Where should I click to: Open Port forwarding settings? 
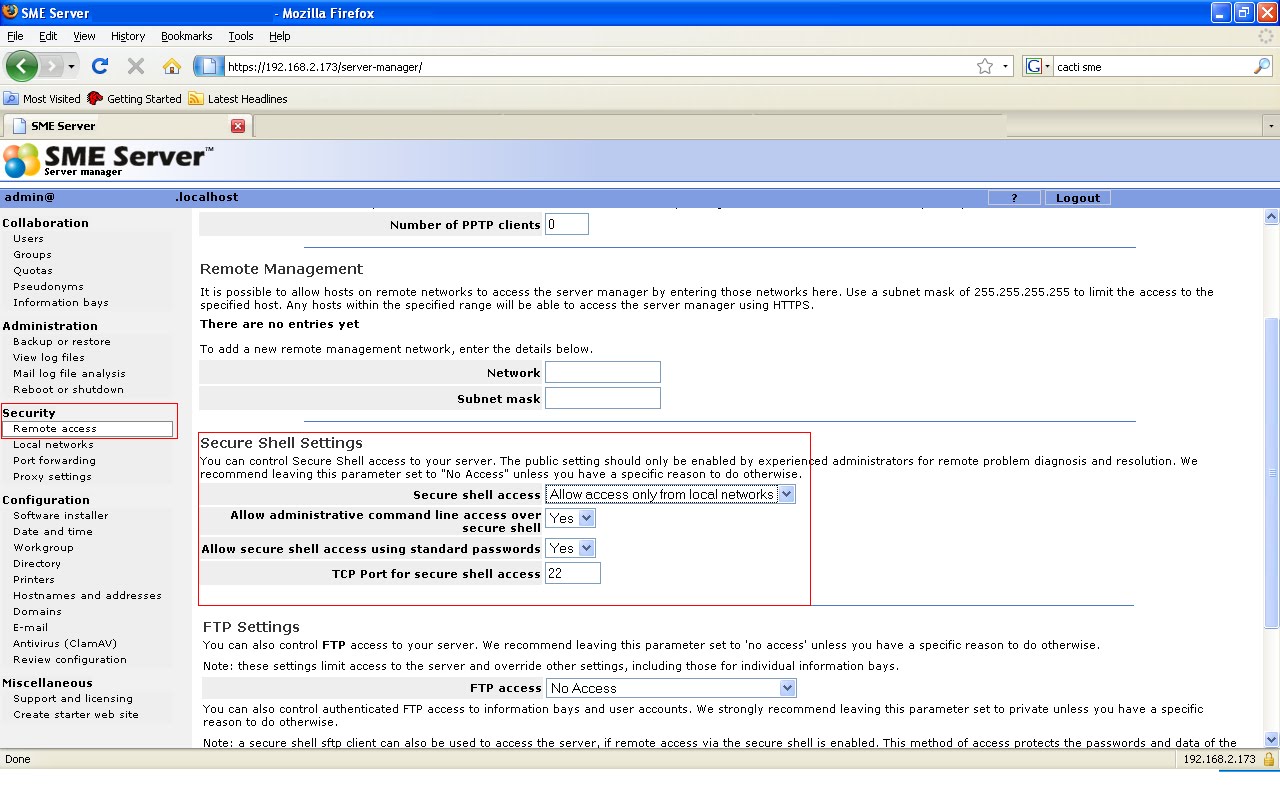54,461
